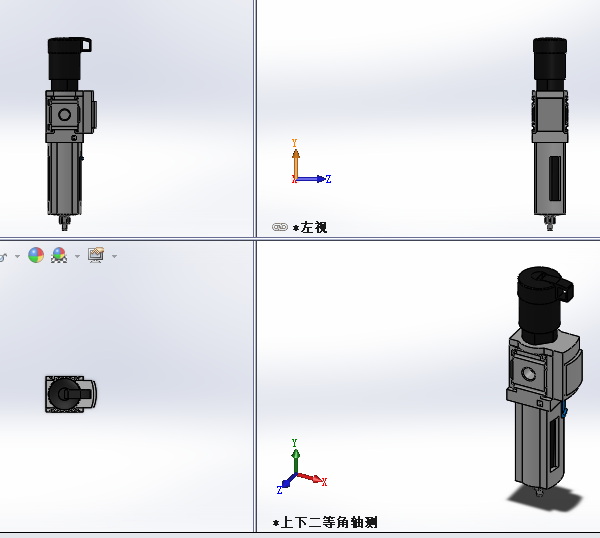Click the *上下二等角轴测 view label
The height and width of the screenshot is (538, 600).
pyautogui.click(x=325, y=522)
